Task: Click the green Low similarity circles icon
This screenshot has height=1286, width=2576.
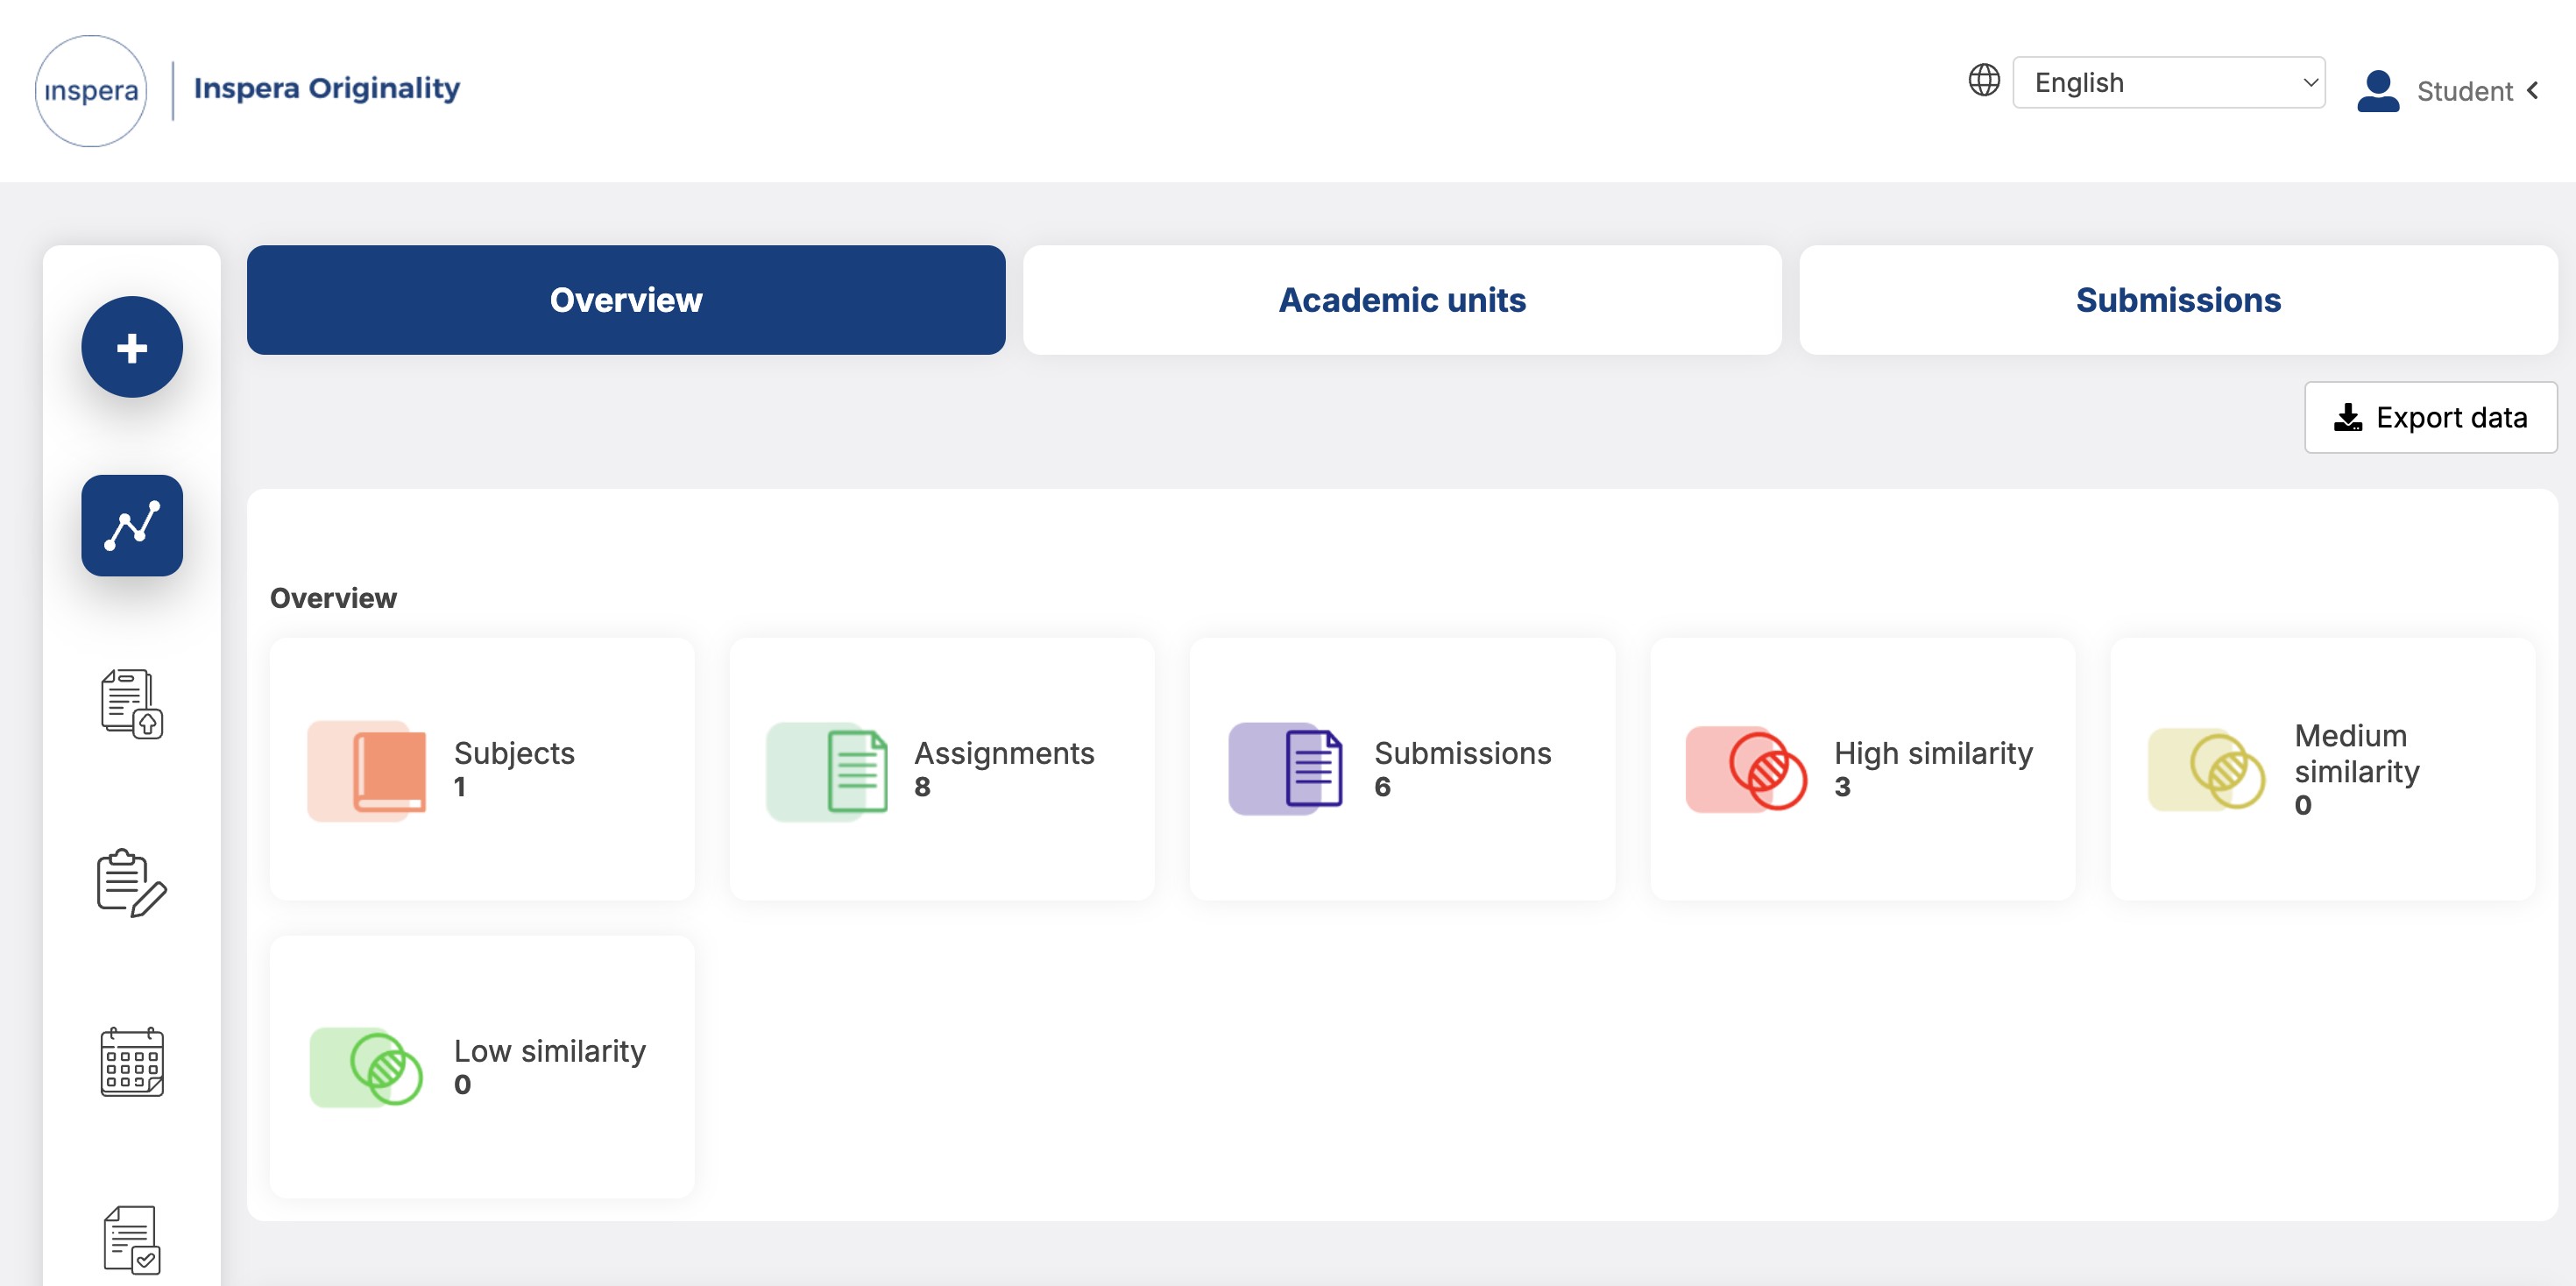Action: pos(367,1067)
